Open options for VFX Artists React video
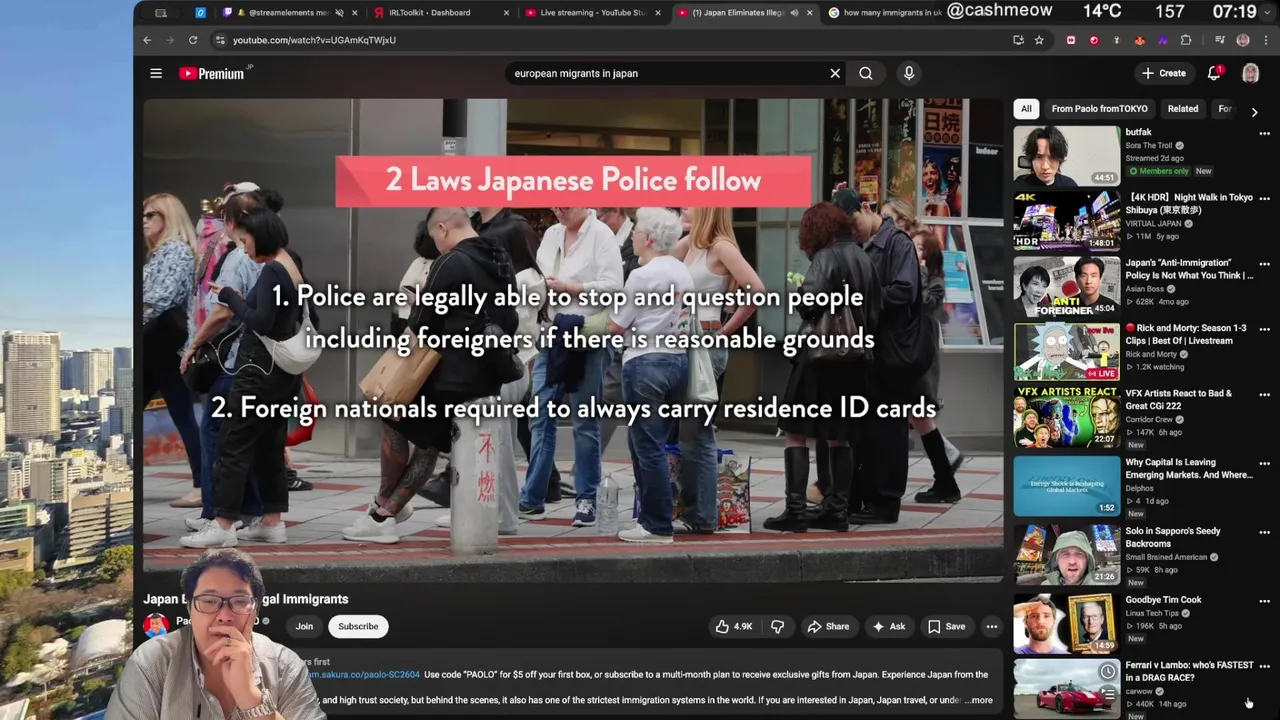 tap(1264, 394)
